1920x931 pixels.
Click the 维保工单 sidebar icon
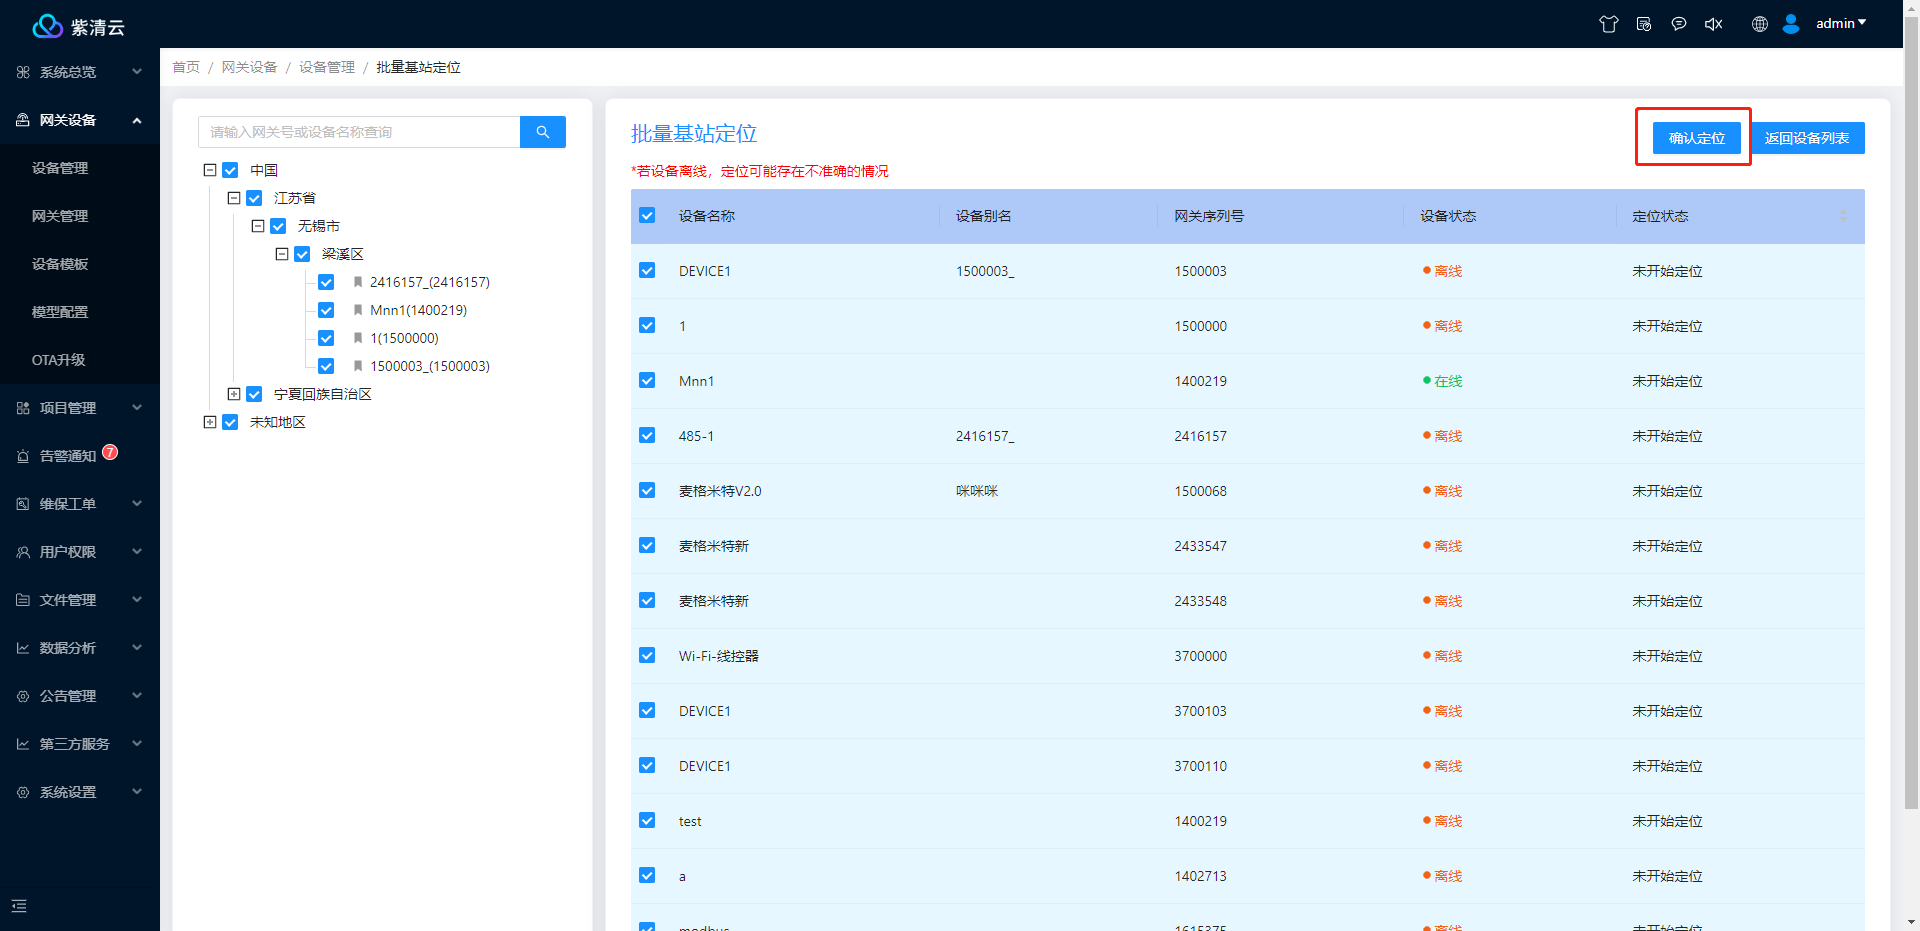23,504
